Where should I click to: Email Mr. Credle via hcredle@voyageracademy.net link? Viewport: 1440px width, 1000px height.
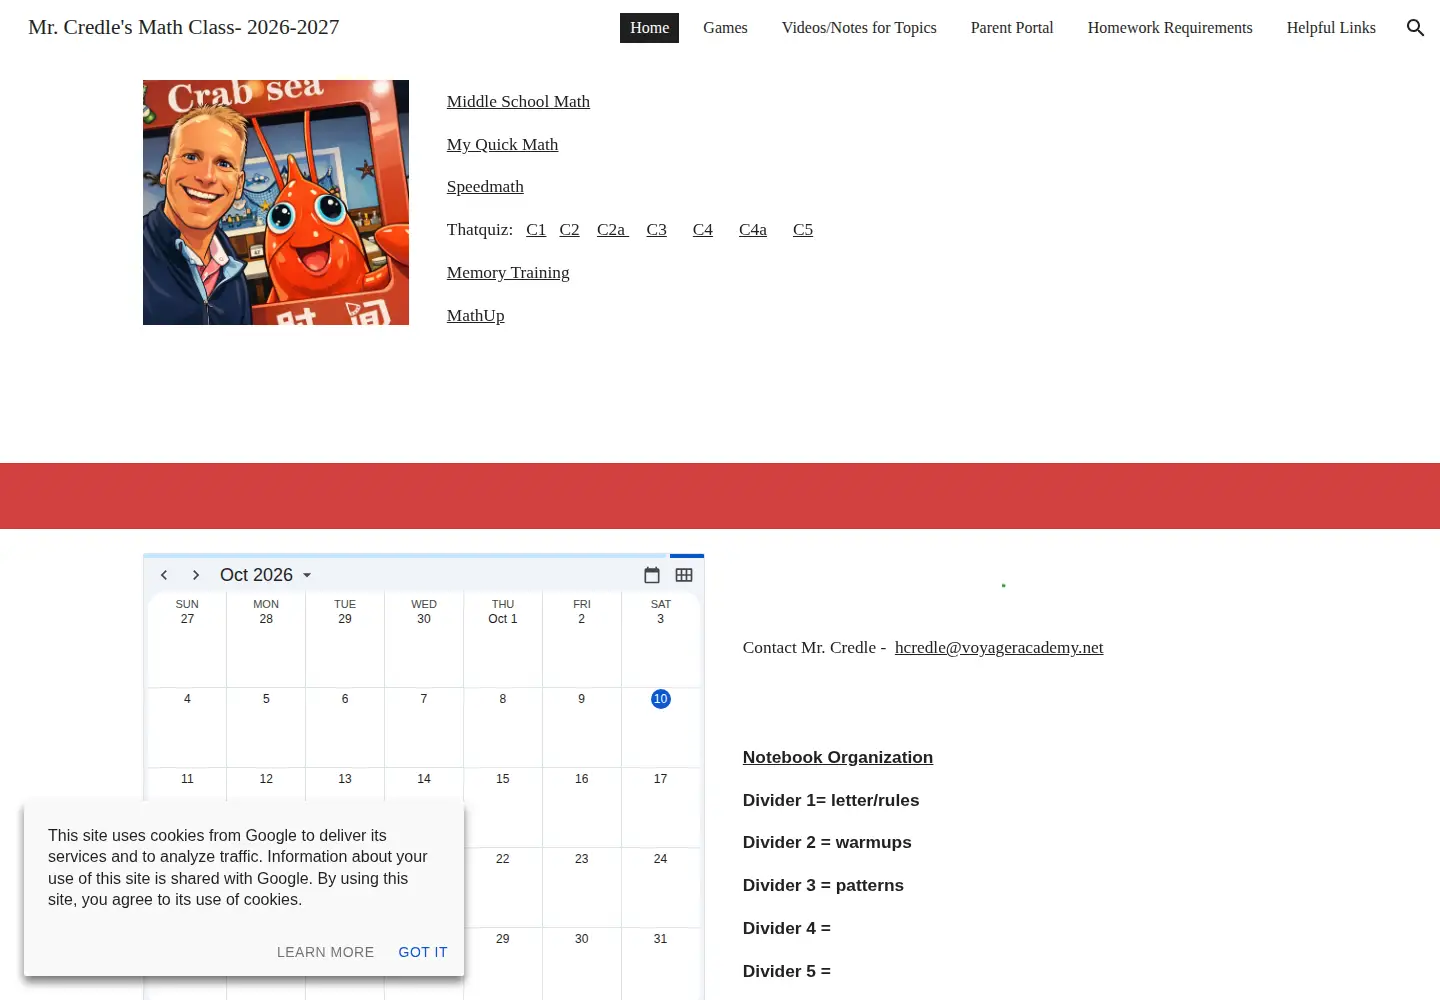[999, 648]
